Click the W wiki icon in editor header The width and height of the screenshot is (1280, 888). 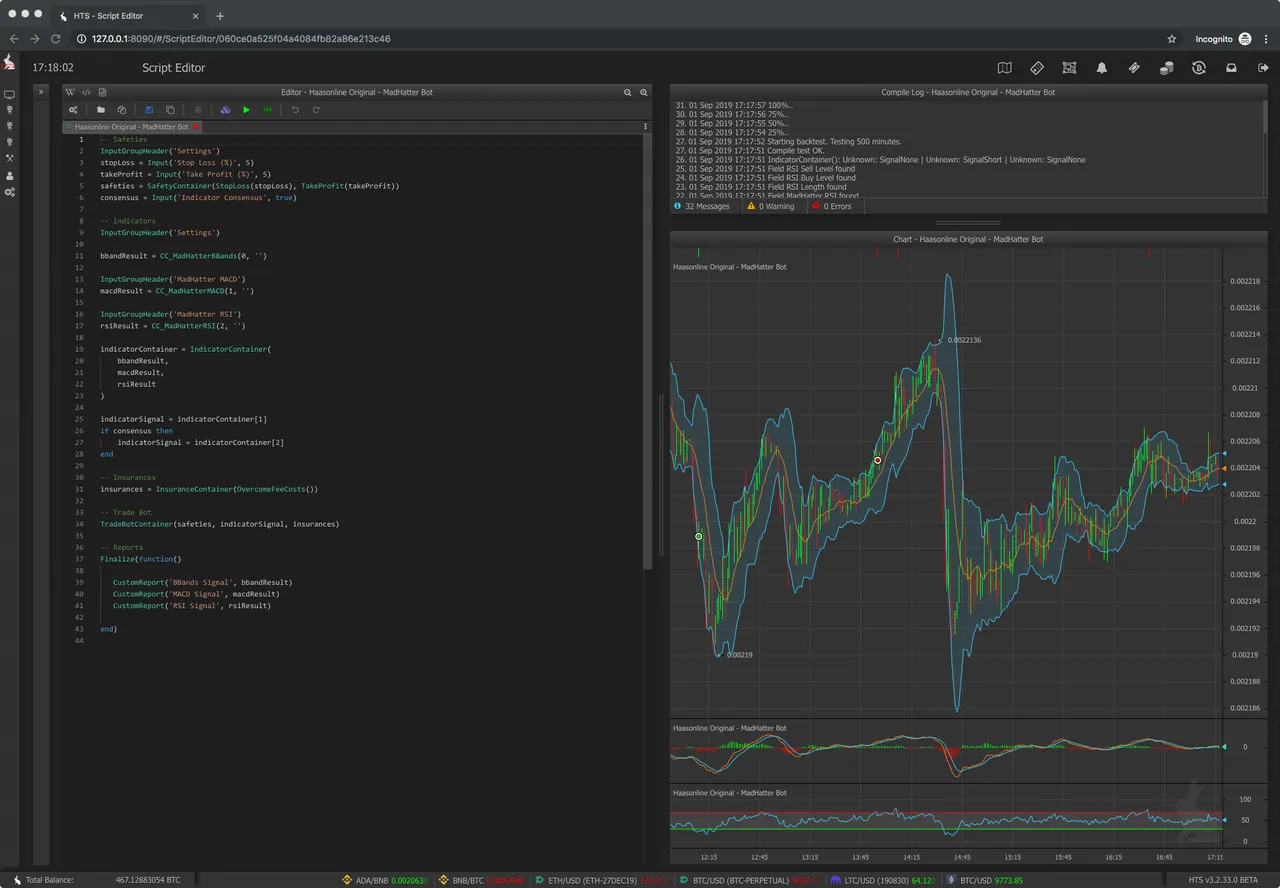pyautogui.click(x=71, y=92)
